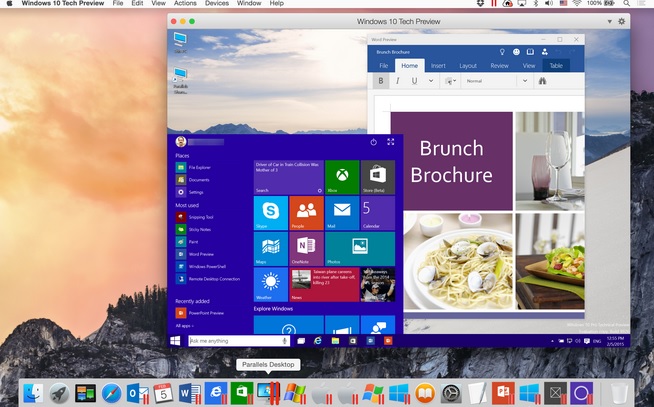The width and height of the screenshot is (654, 407).
Task: Open the Store (Beta) tile
Action: tap(378, 177)
